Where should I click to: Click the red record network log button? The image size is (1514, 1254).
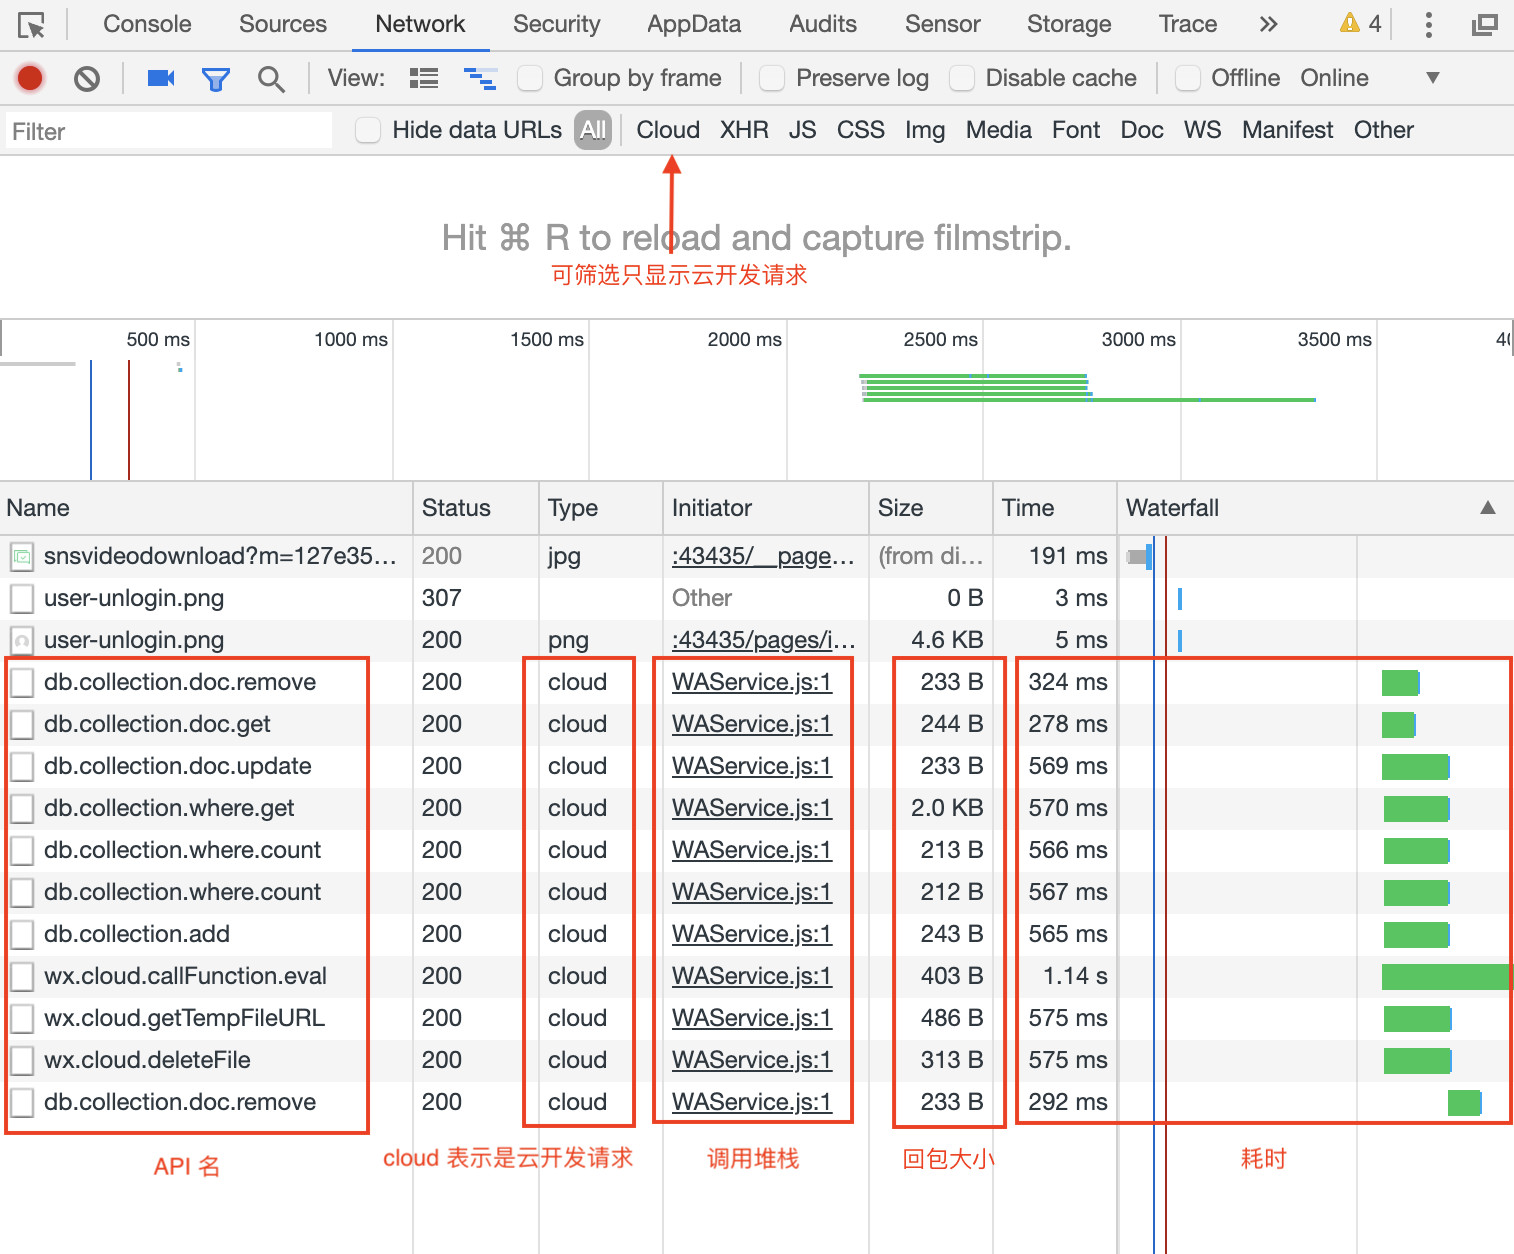coord(30,78)
